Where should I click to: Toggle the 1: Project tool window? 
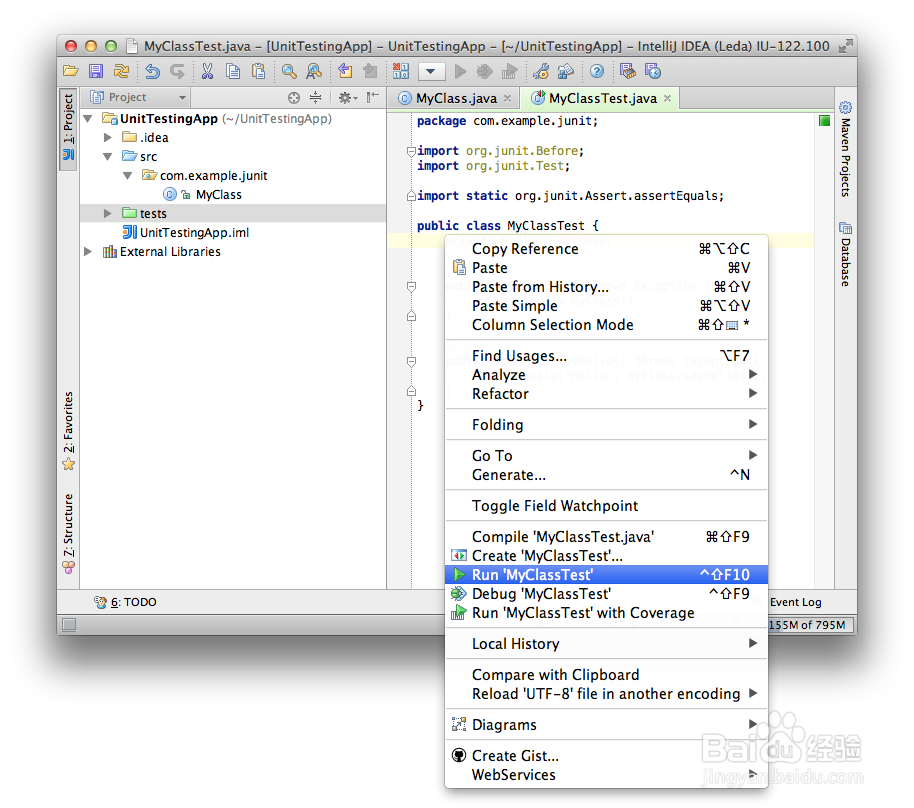click(68, 128)
